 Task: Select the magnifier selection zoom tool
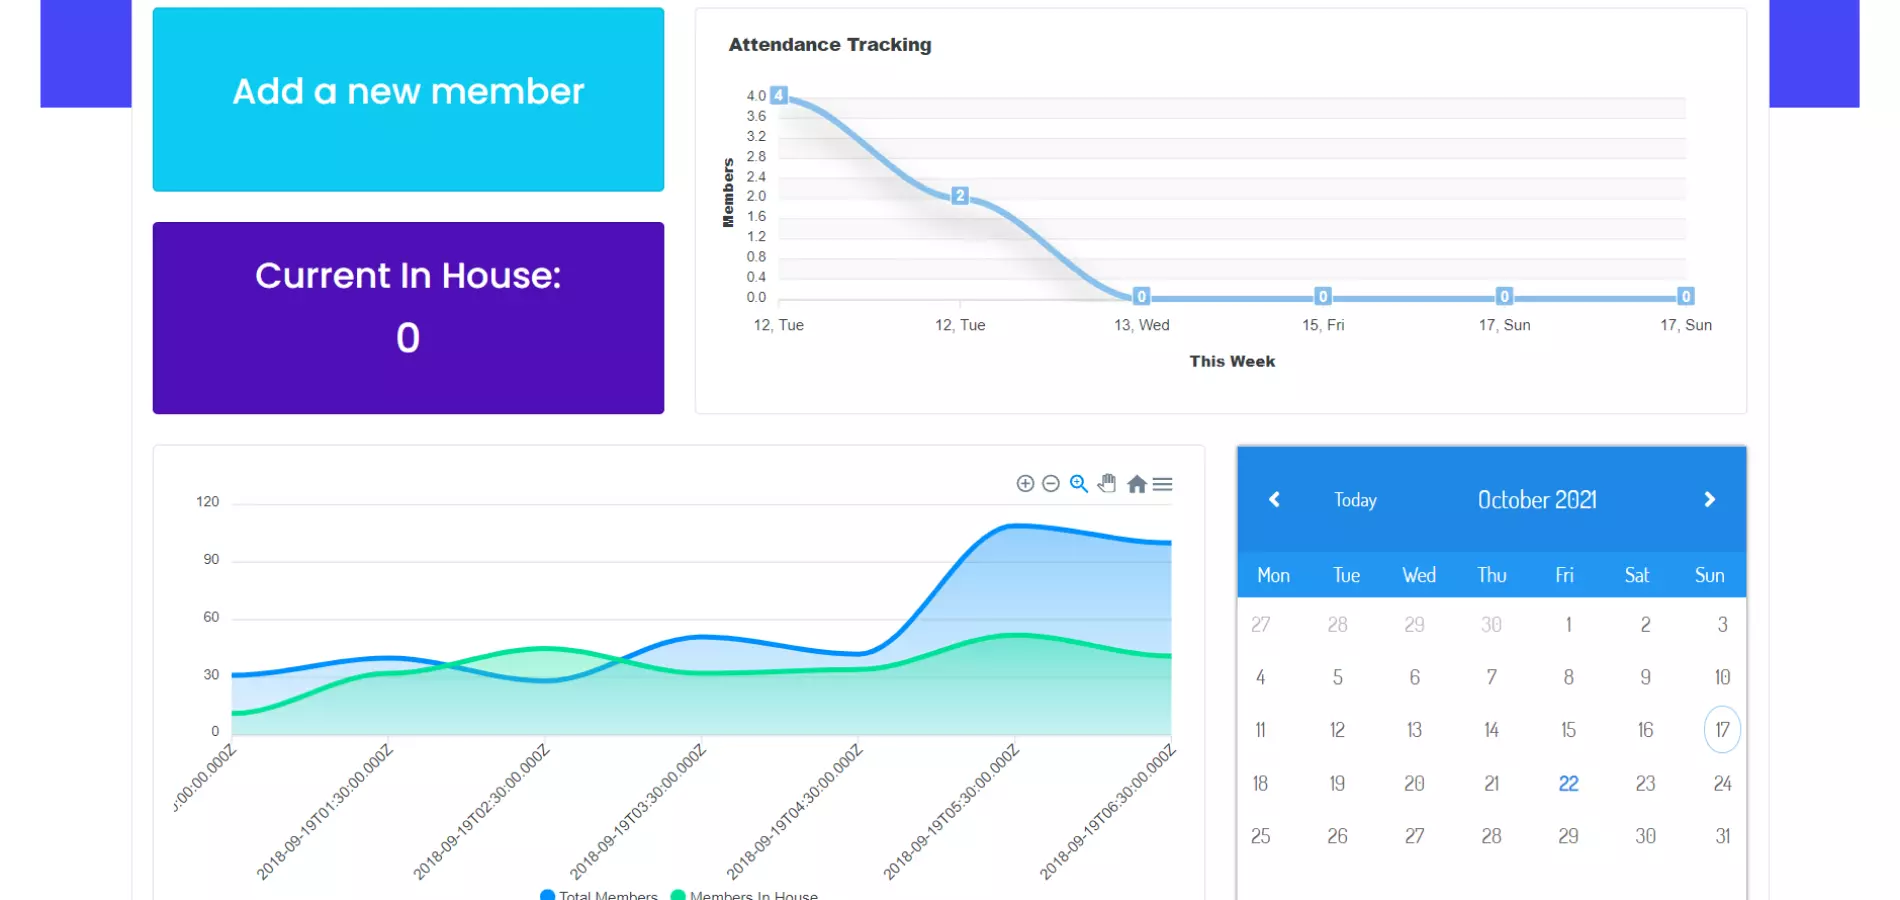(1078, 484)
